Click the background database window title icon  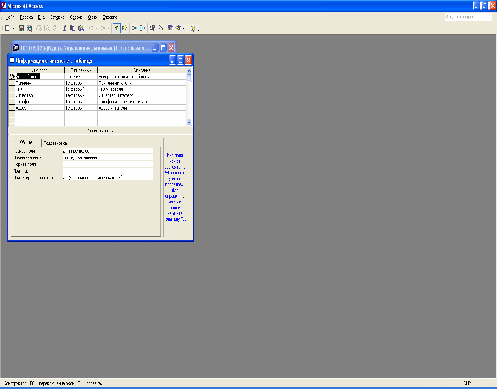click(x=16, y=48)
